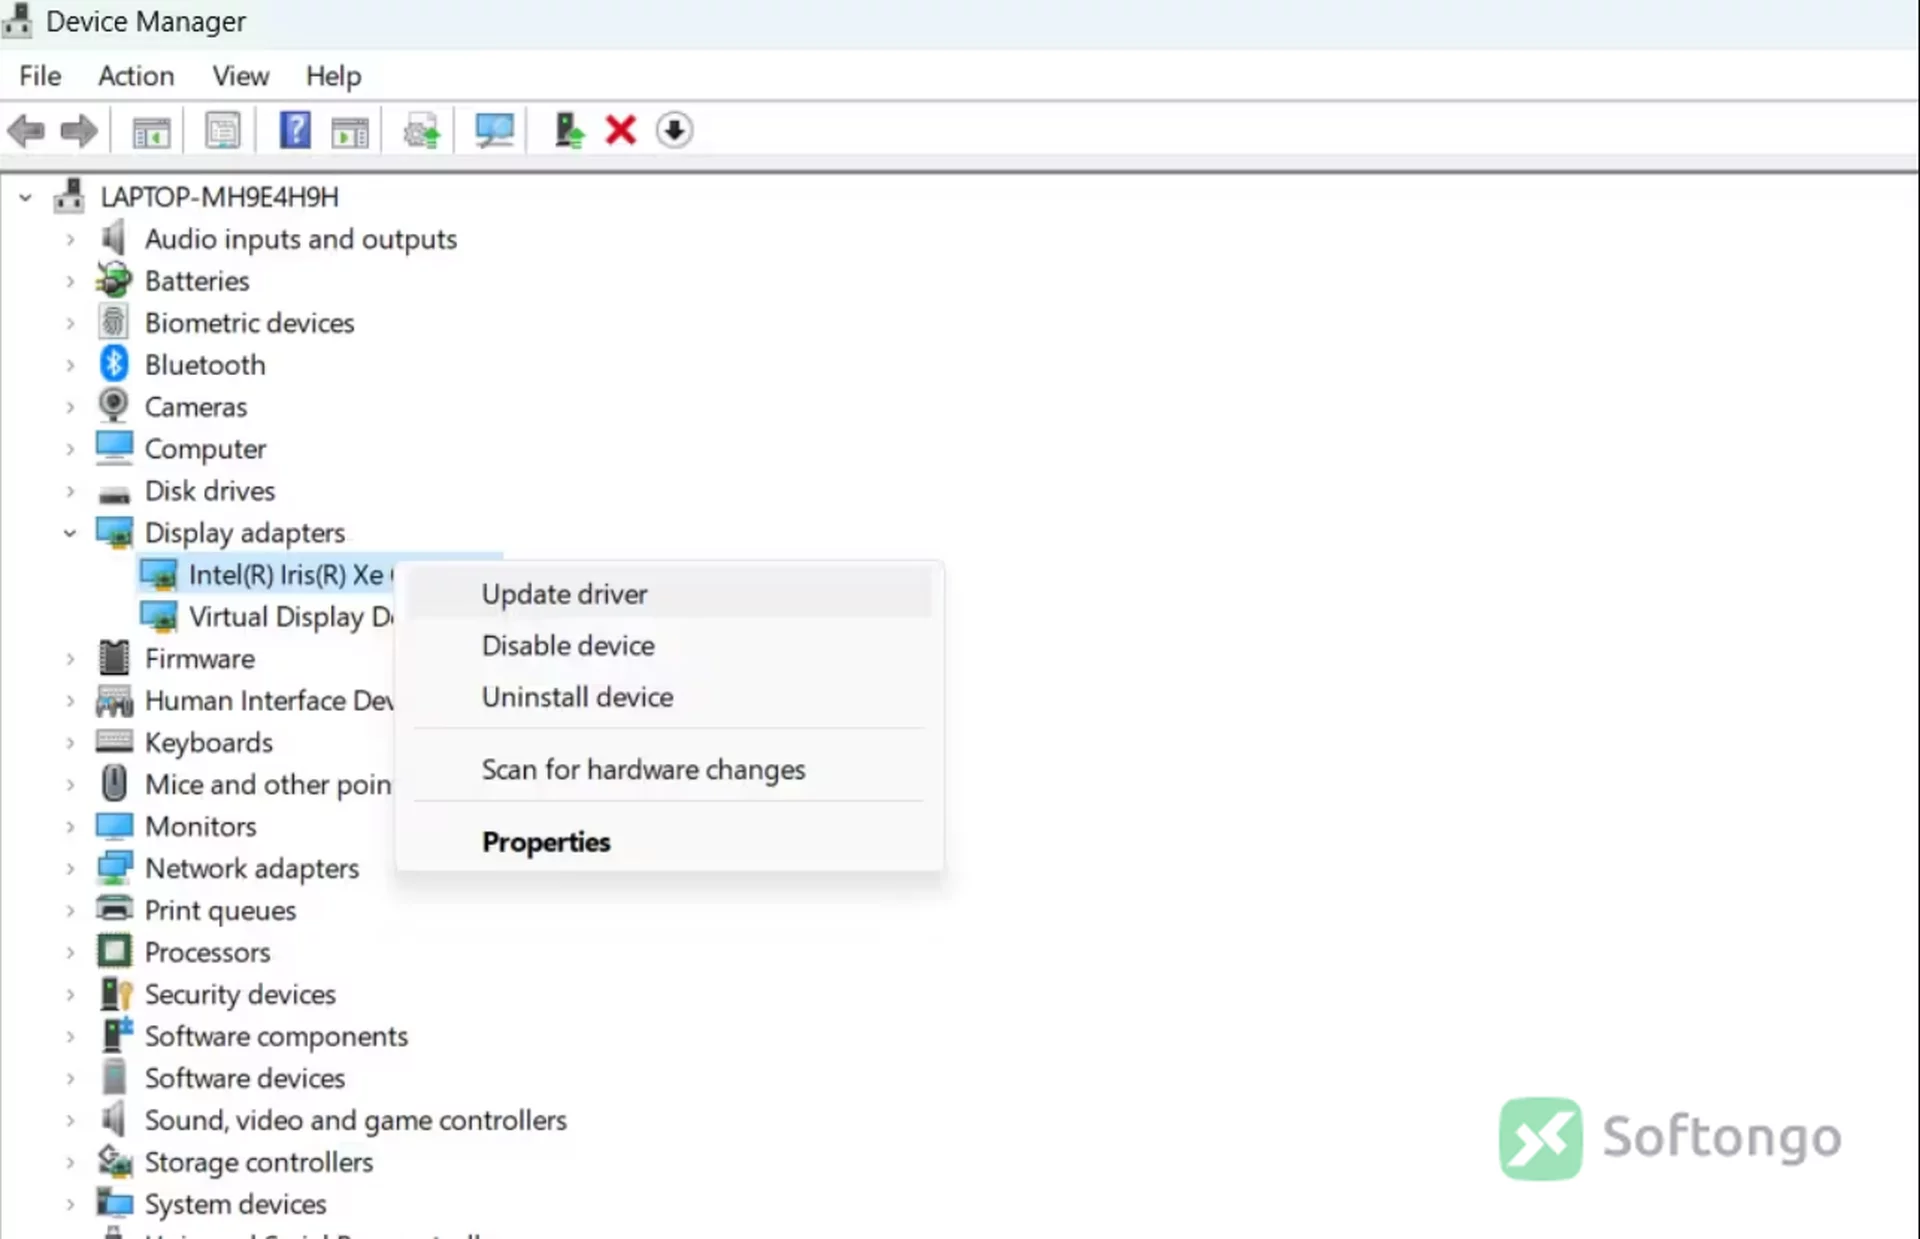Screen dimensions: 1920x1239
Task: Click the Back arrow toolbar icon
Action: coord(26,131)
